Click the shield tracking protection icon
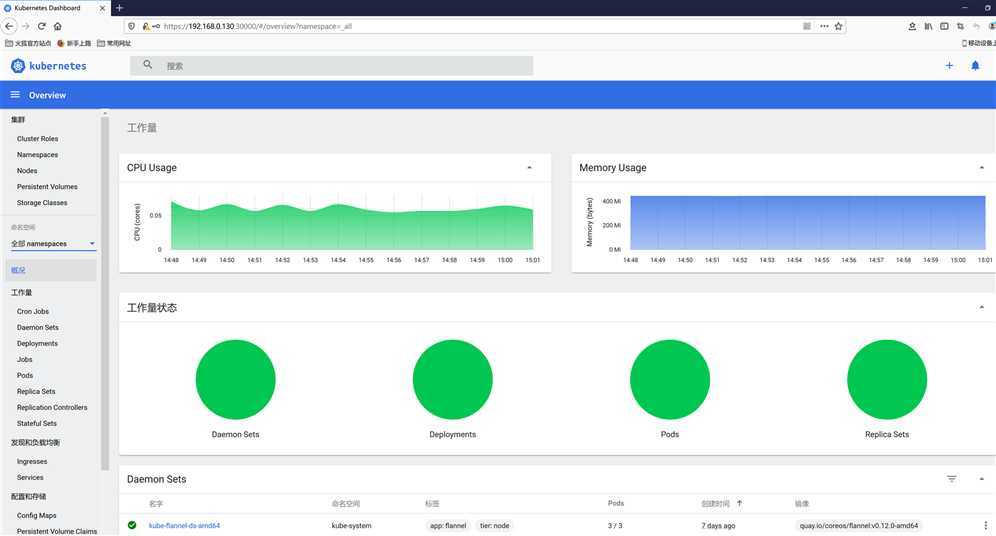The height and width of the screenshot is (536, 996). click(131, 26)
